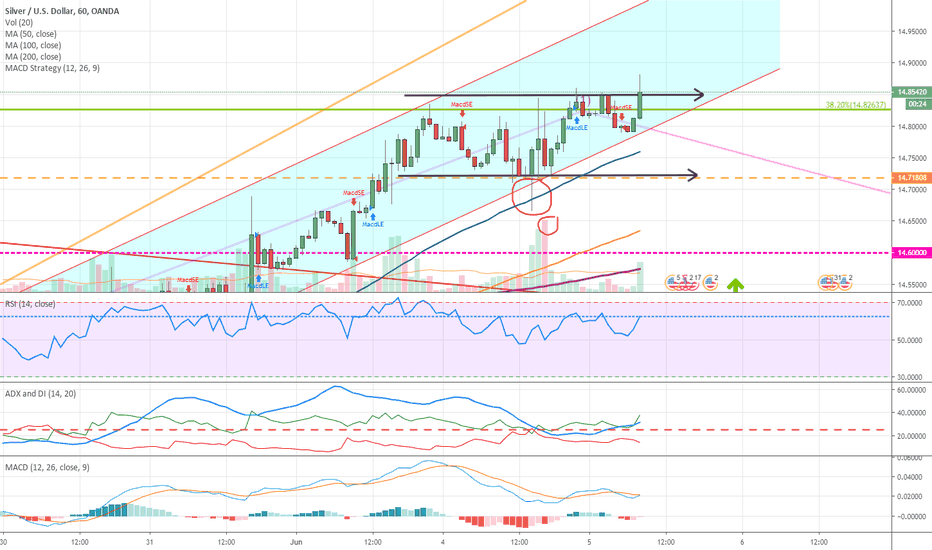Click the 14.95000 price axis label
The image size is (932, 550).
click(912, 32)
